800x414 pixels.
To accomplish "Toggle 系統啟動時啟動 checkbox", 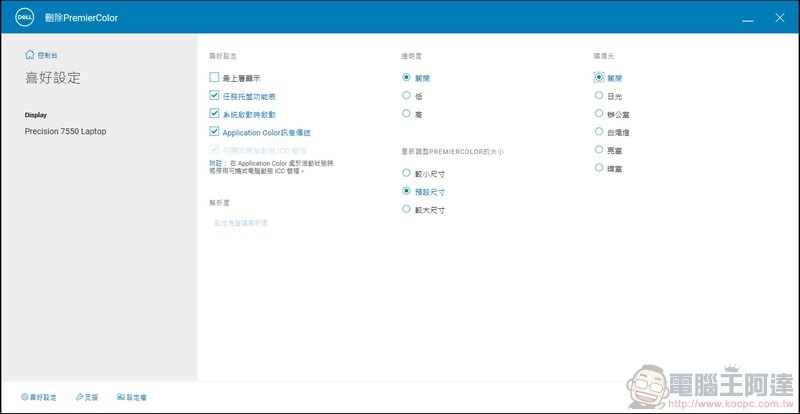I will click(x=214, y=114).
